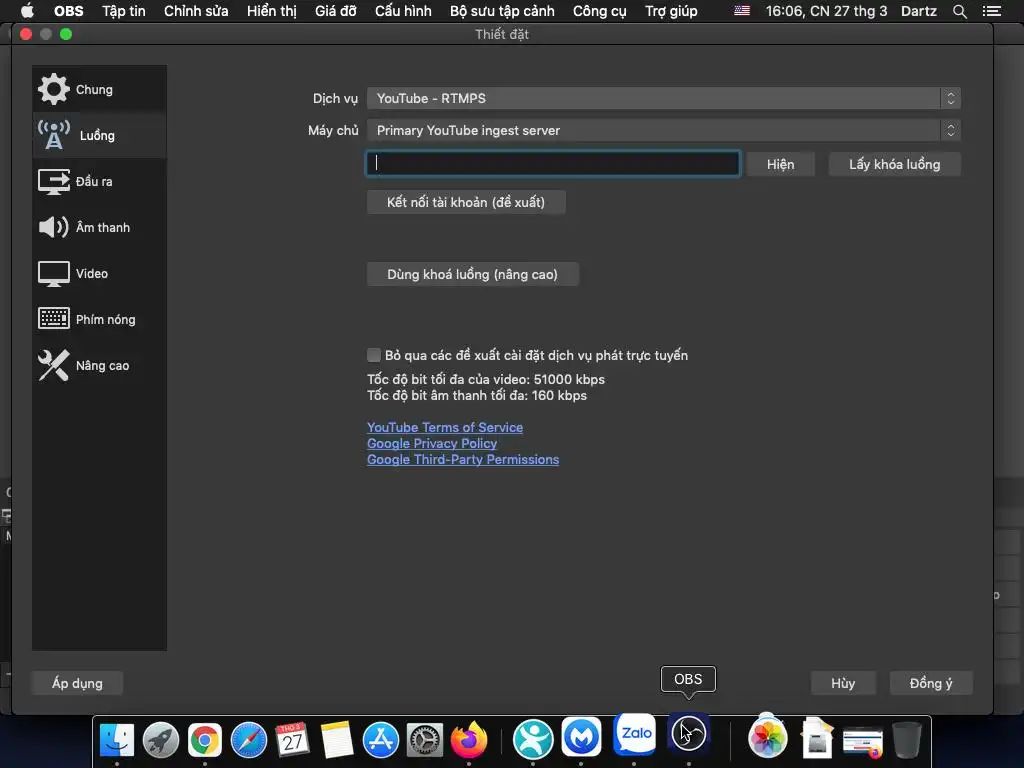Image resolution: width=1024 pixels, height=768 pixels.
Task: Open the Giá đỡ menu
Action: click(x=336, y=11)
